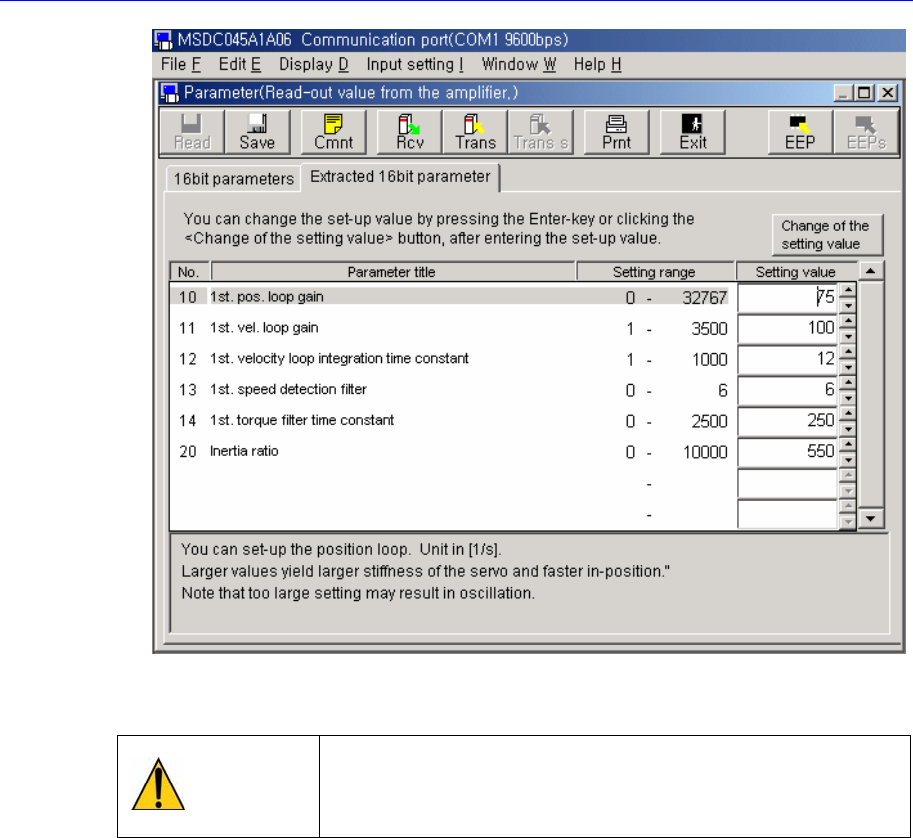
Task: Click the Setting value column header
Action: pos(796,272)
